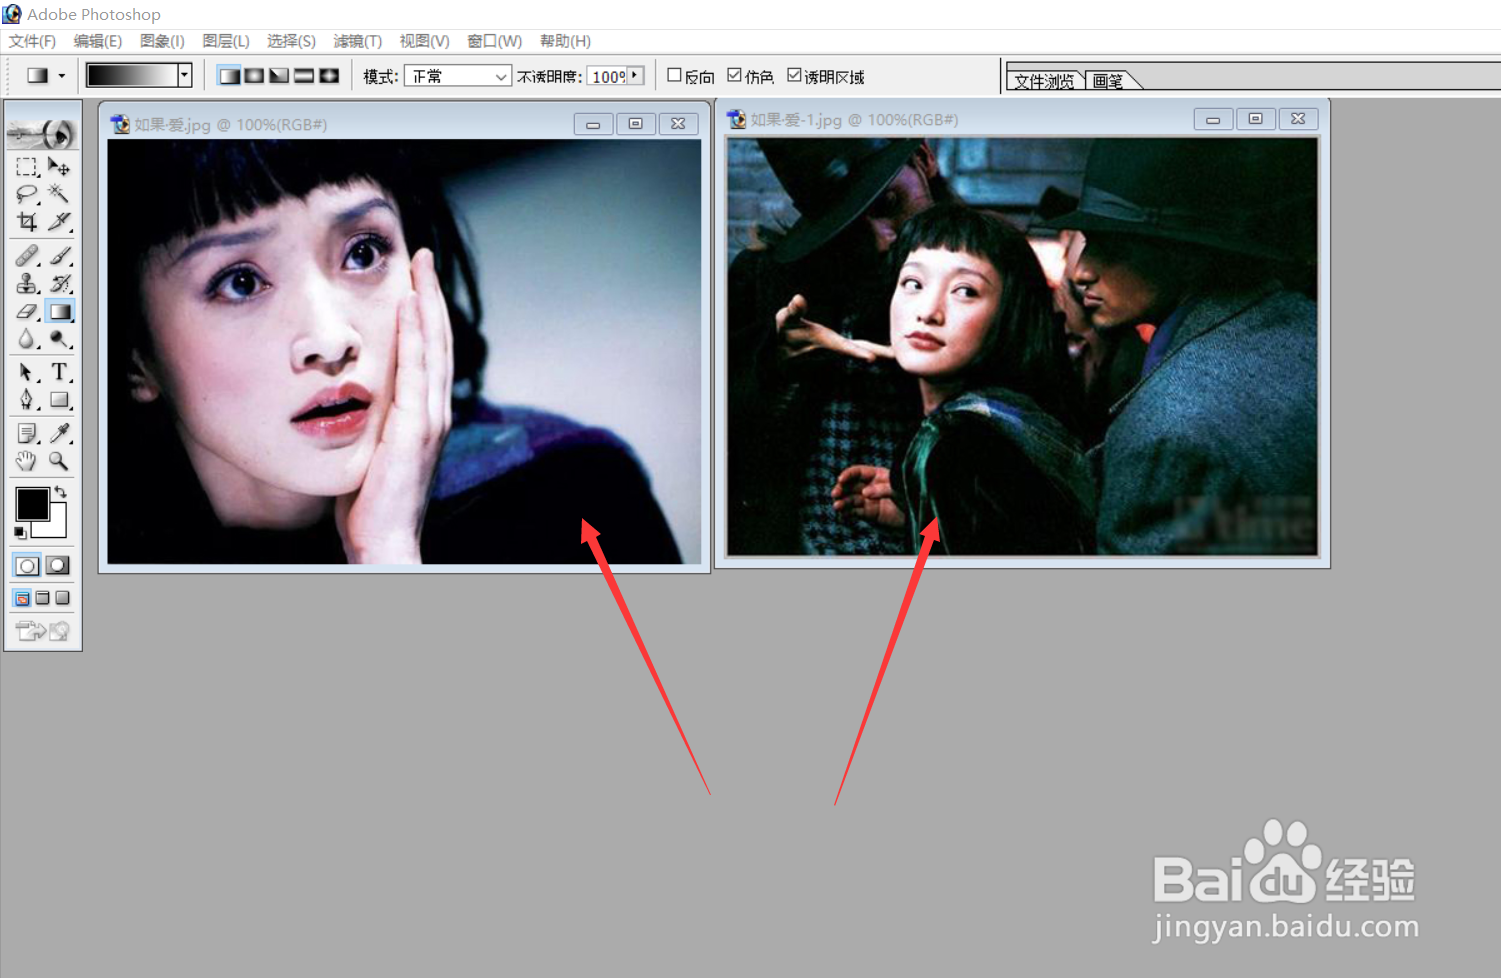Select the Blur tool
This screenshot has height=978, width=1501.
coord(27,340)
